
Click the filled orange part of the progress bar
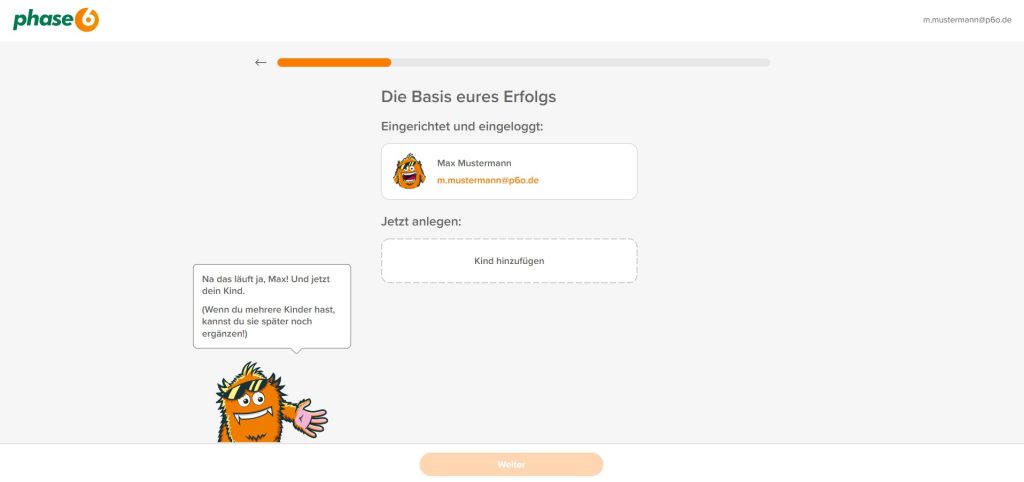[x=334, y=63]
